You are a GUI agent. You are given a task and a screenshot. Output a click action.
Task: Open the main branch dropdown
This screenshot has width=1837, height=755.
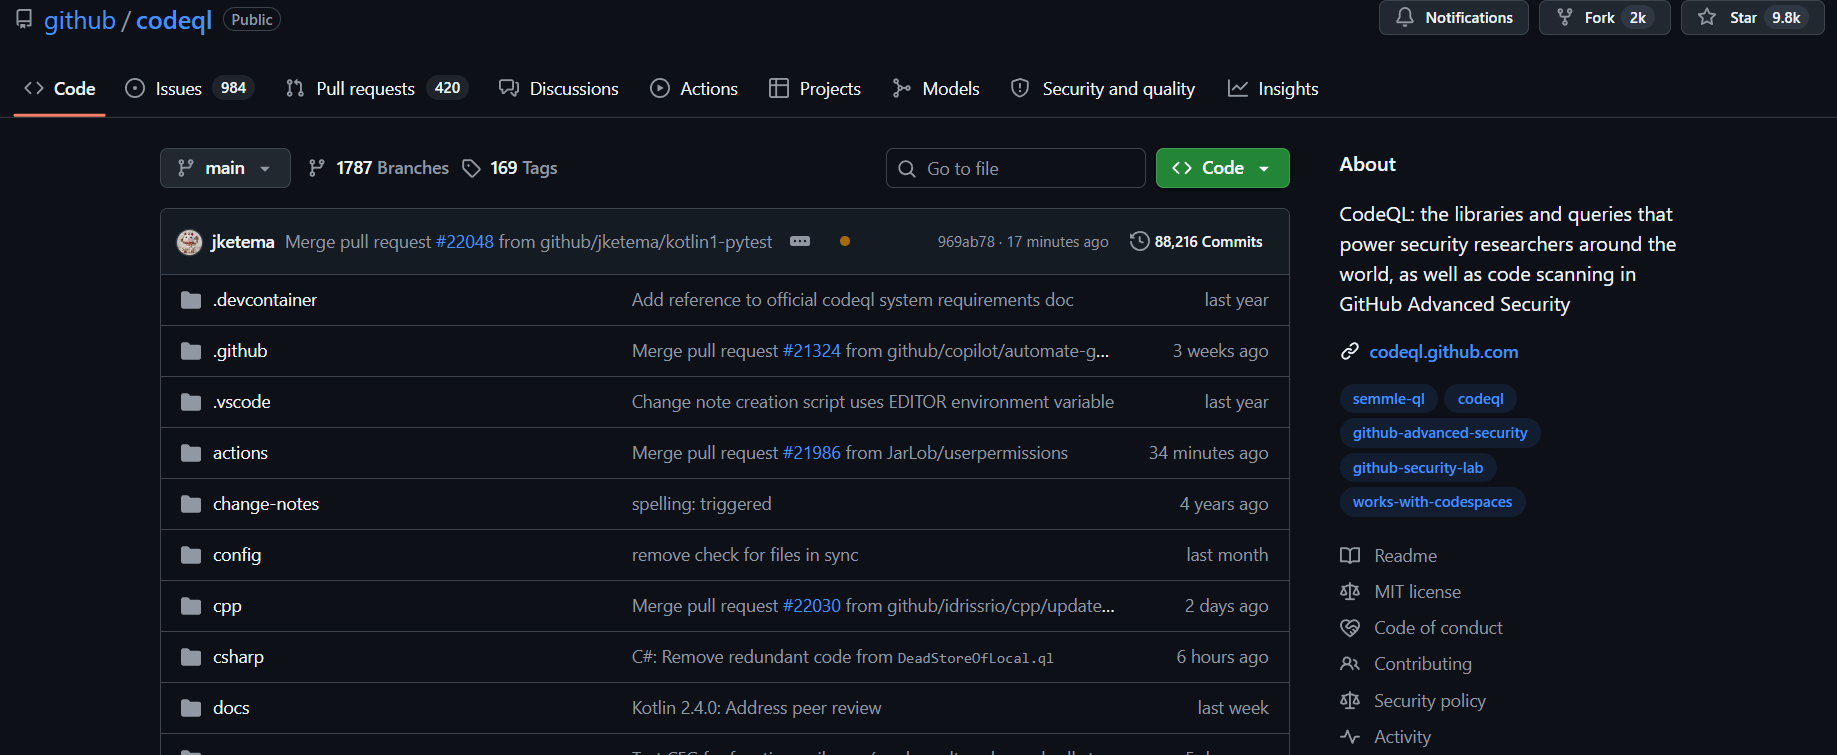coord(225,168)
